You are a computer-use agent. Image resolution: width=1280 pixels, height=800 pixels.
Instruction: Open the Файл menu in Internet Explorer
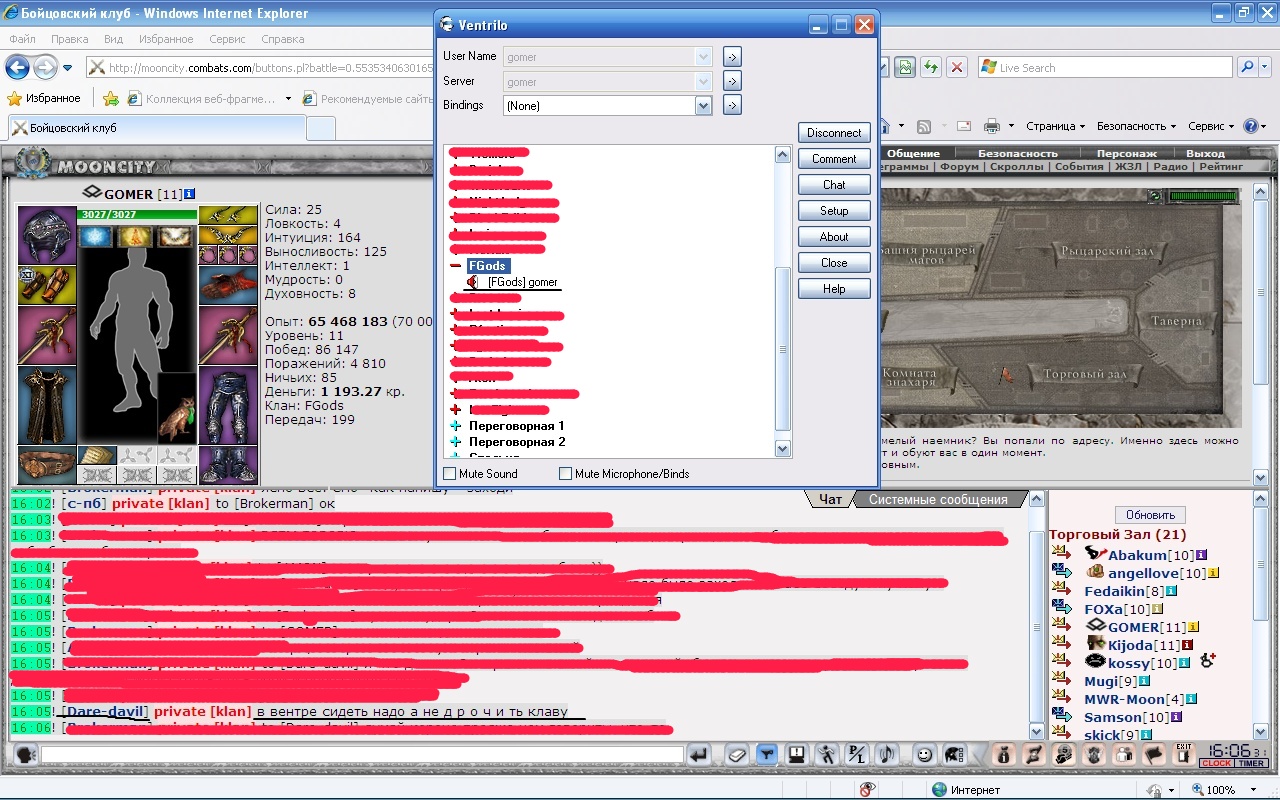click(22, 39)
